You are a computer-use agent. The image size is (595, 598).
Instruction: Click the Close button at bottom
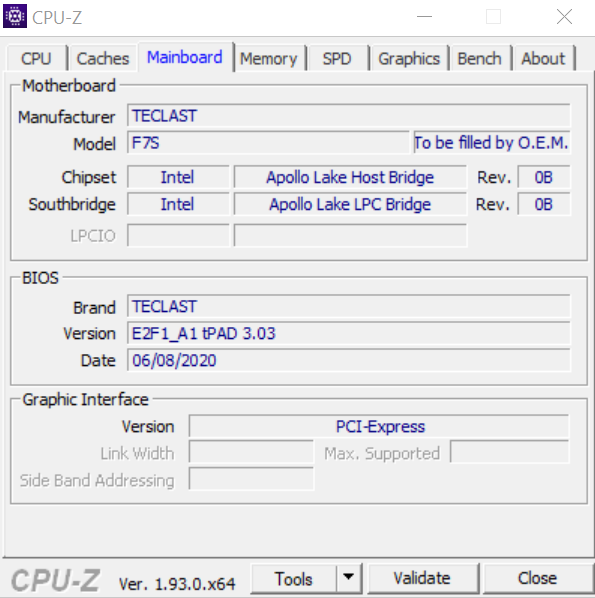(538, 579)
